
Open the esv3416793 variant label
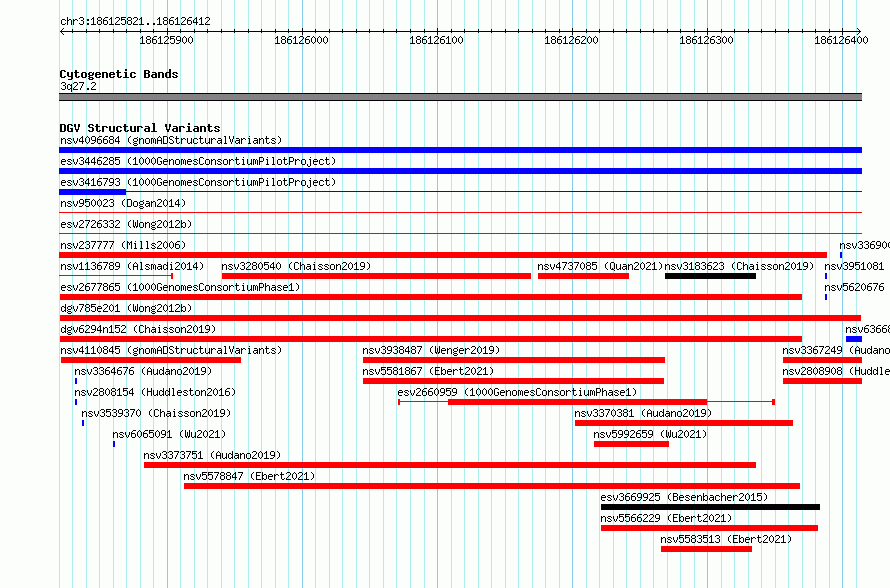point(198,182)
